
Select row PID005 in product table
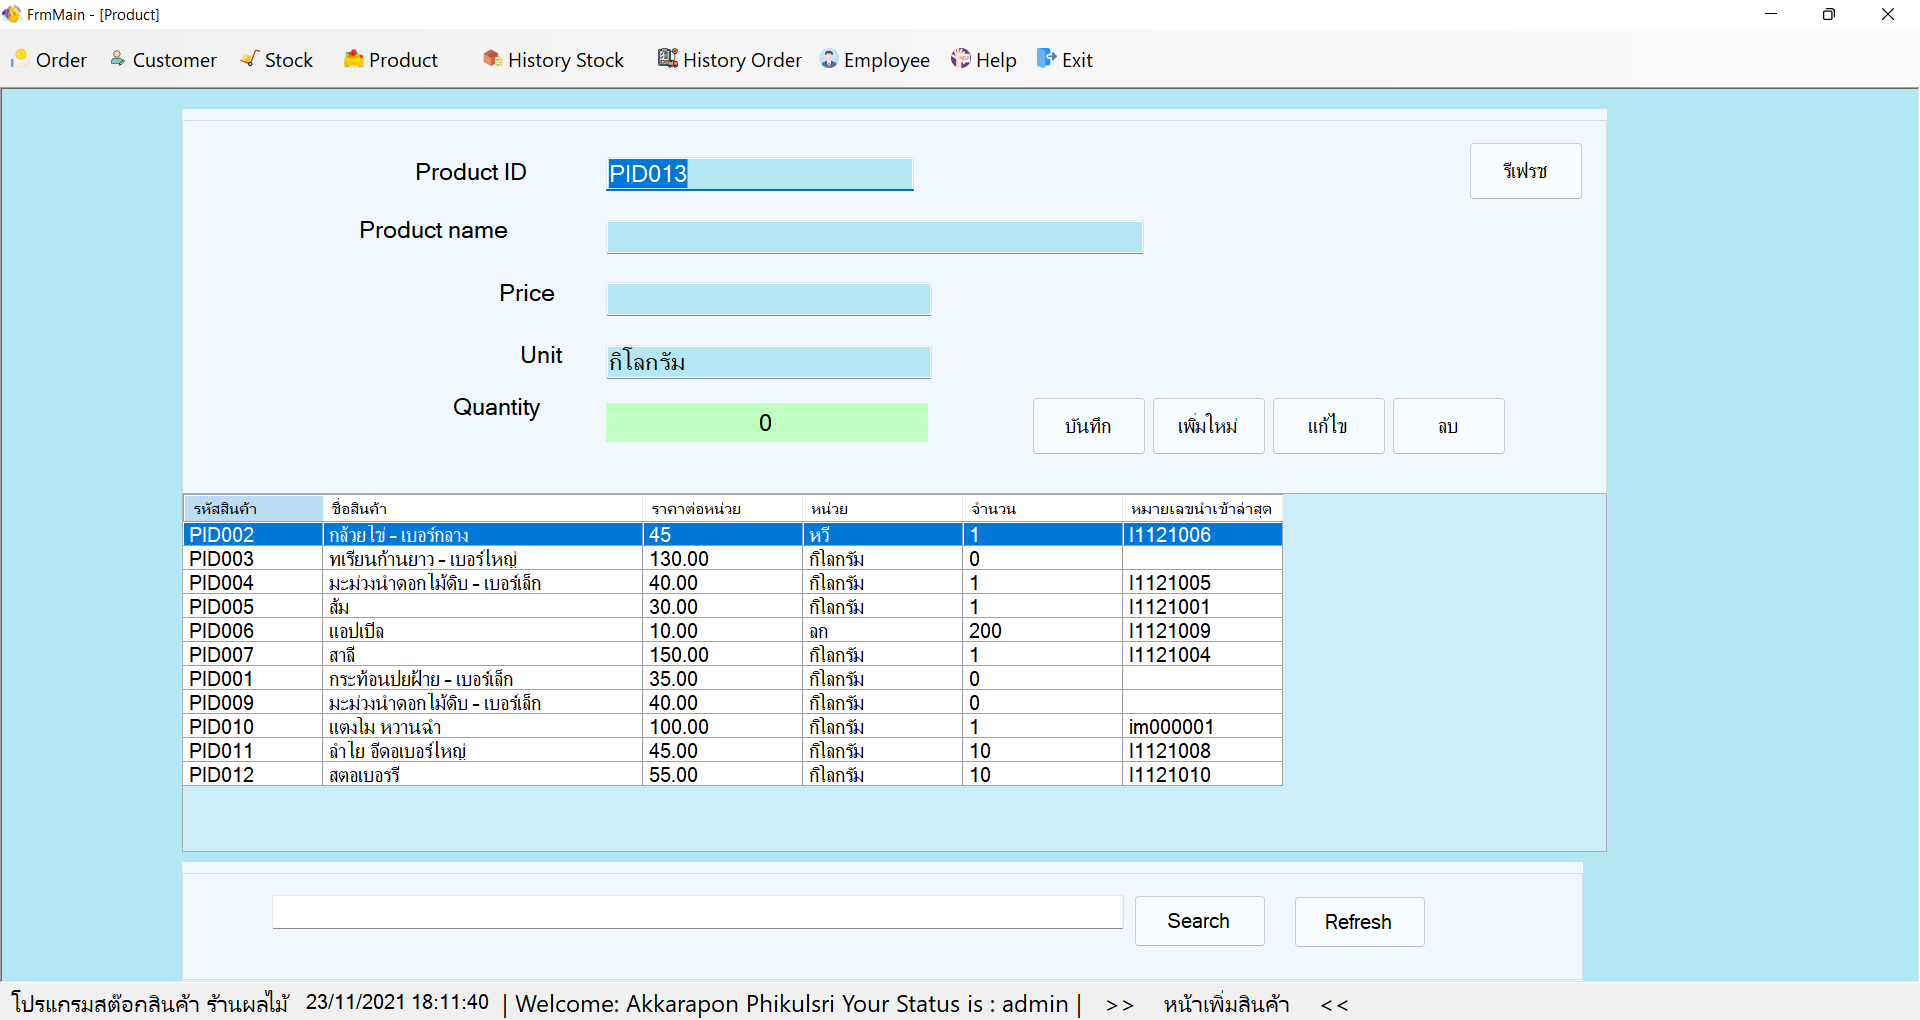tap(732, 606)
